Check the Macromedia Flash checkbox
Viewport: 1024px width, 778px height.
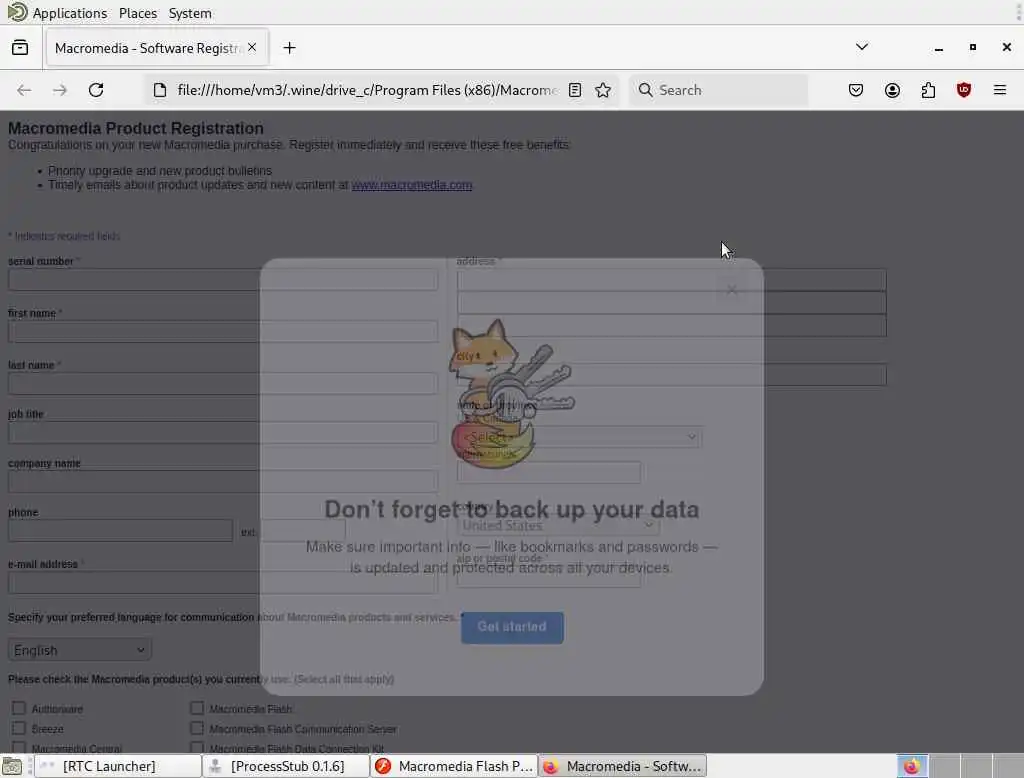197,708
